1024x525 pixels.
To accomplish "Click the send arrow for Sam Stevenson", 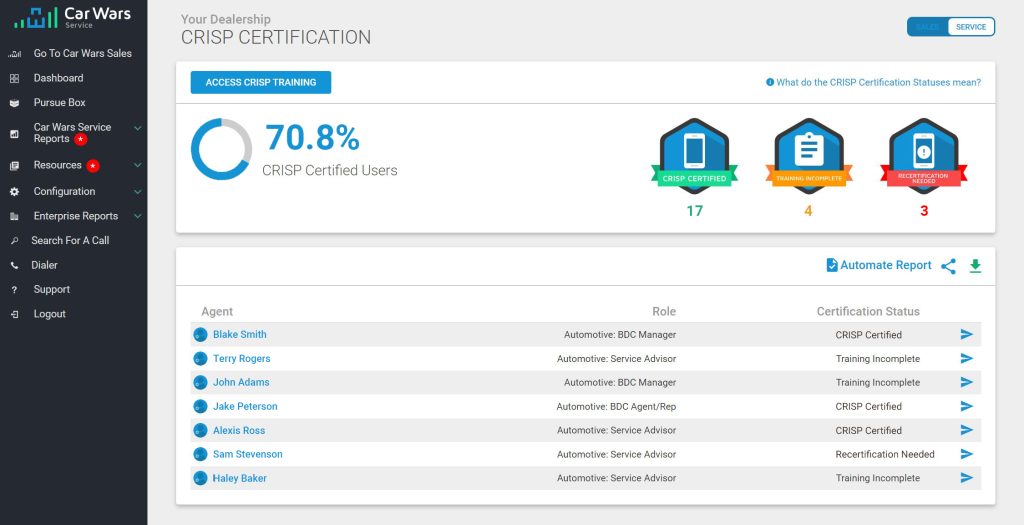I will pyautogui.click(x=967, y=454).
